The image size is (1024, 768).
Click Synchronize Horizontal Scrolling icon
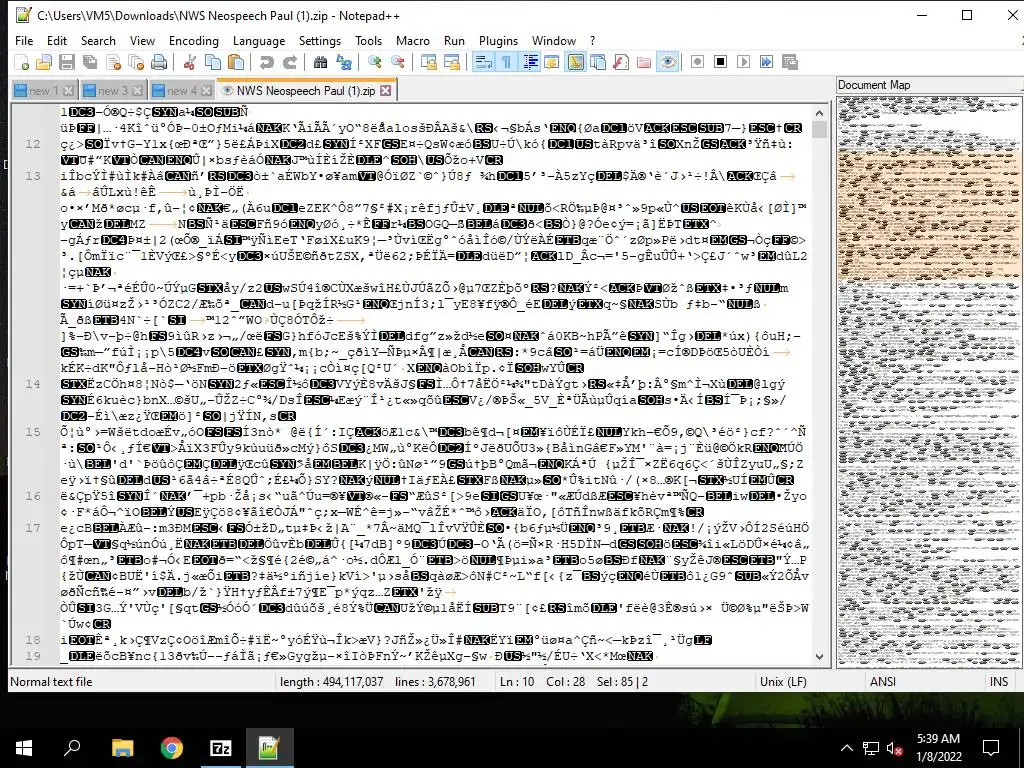point(451,62)
